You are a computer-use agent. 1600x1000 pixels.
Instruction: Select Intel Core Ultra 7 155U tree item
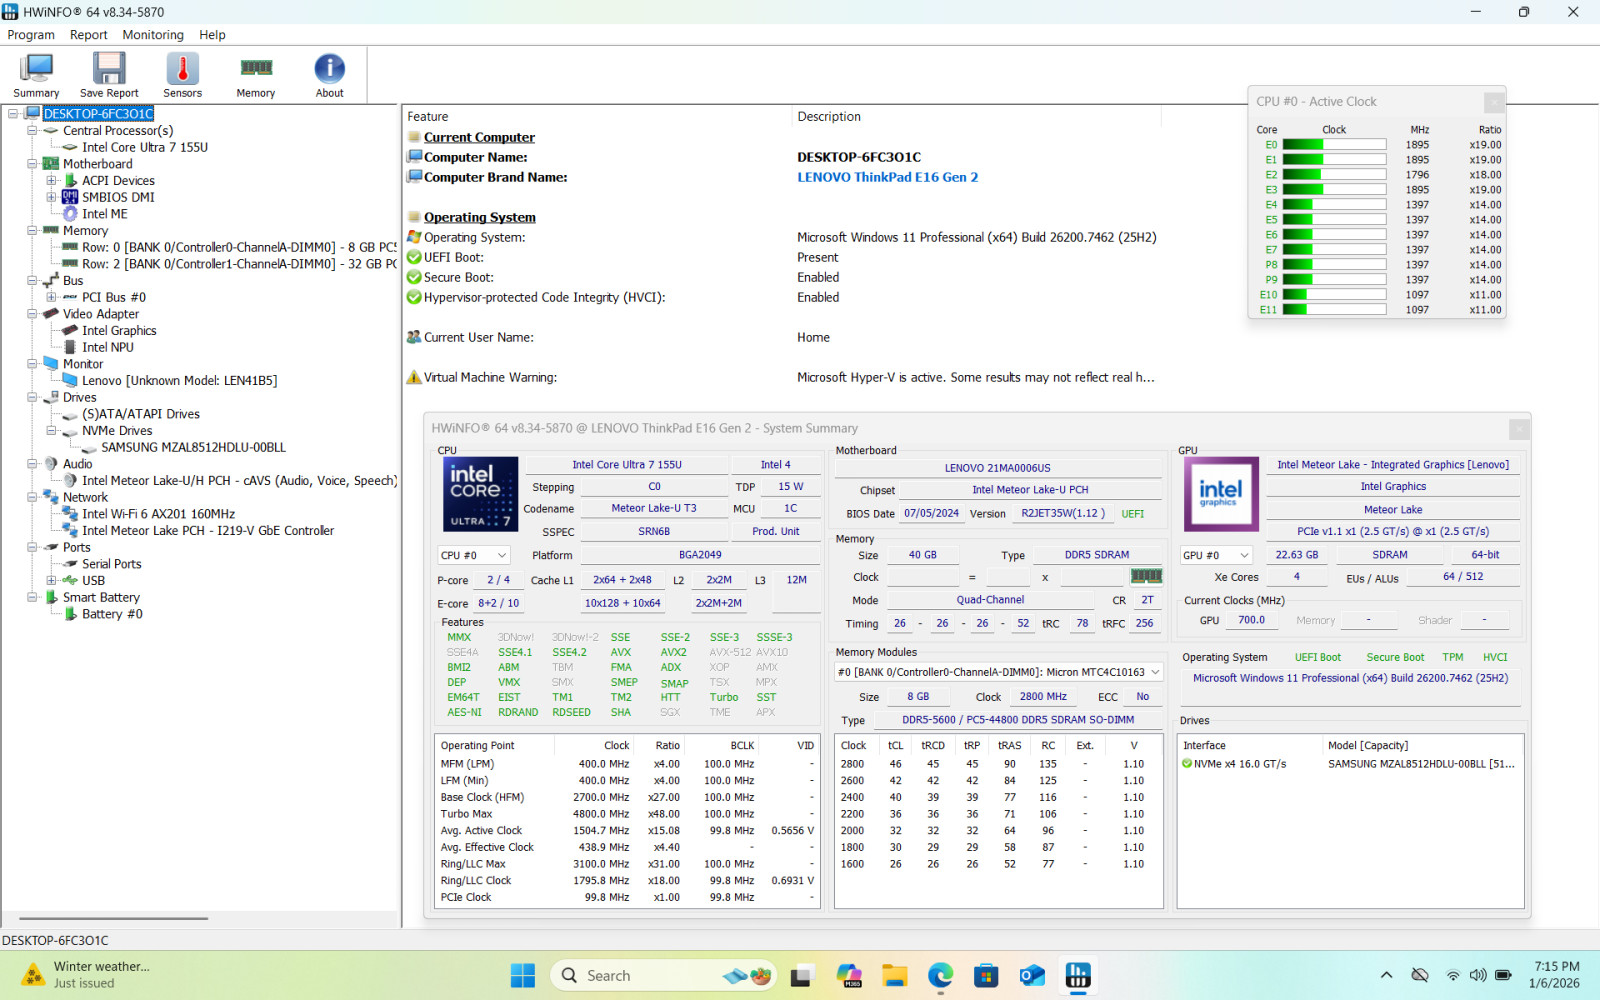coord(144,147)
